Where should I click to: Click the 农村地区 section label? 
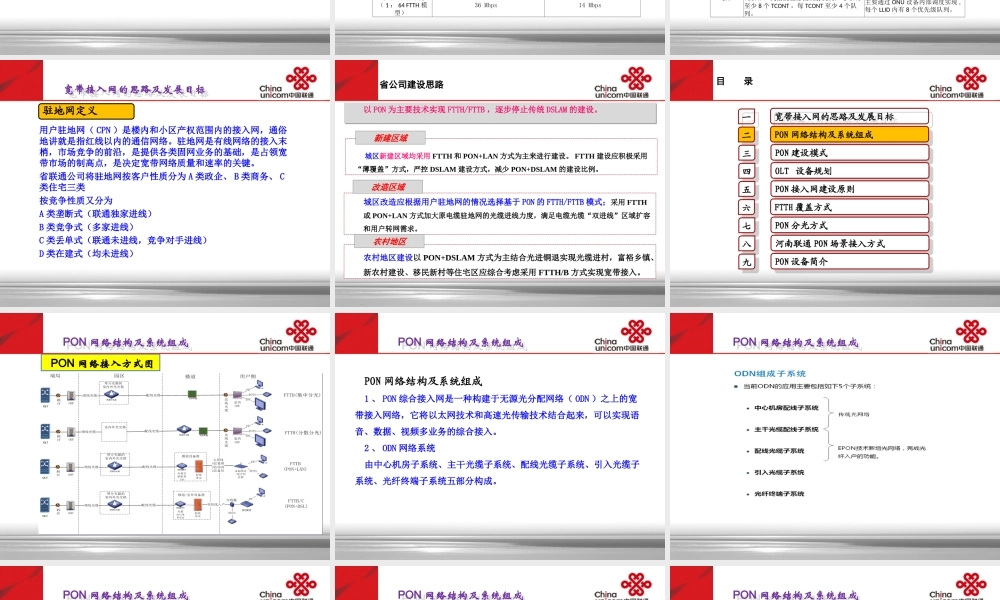coord(389,241)
